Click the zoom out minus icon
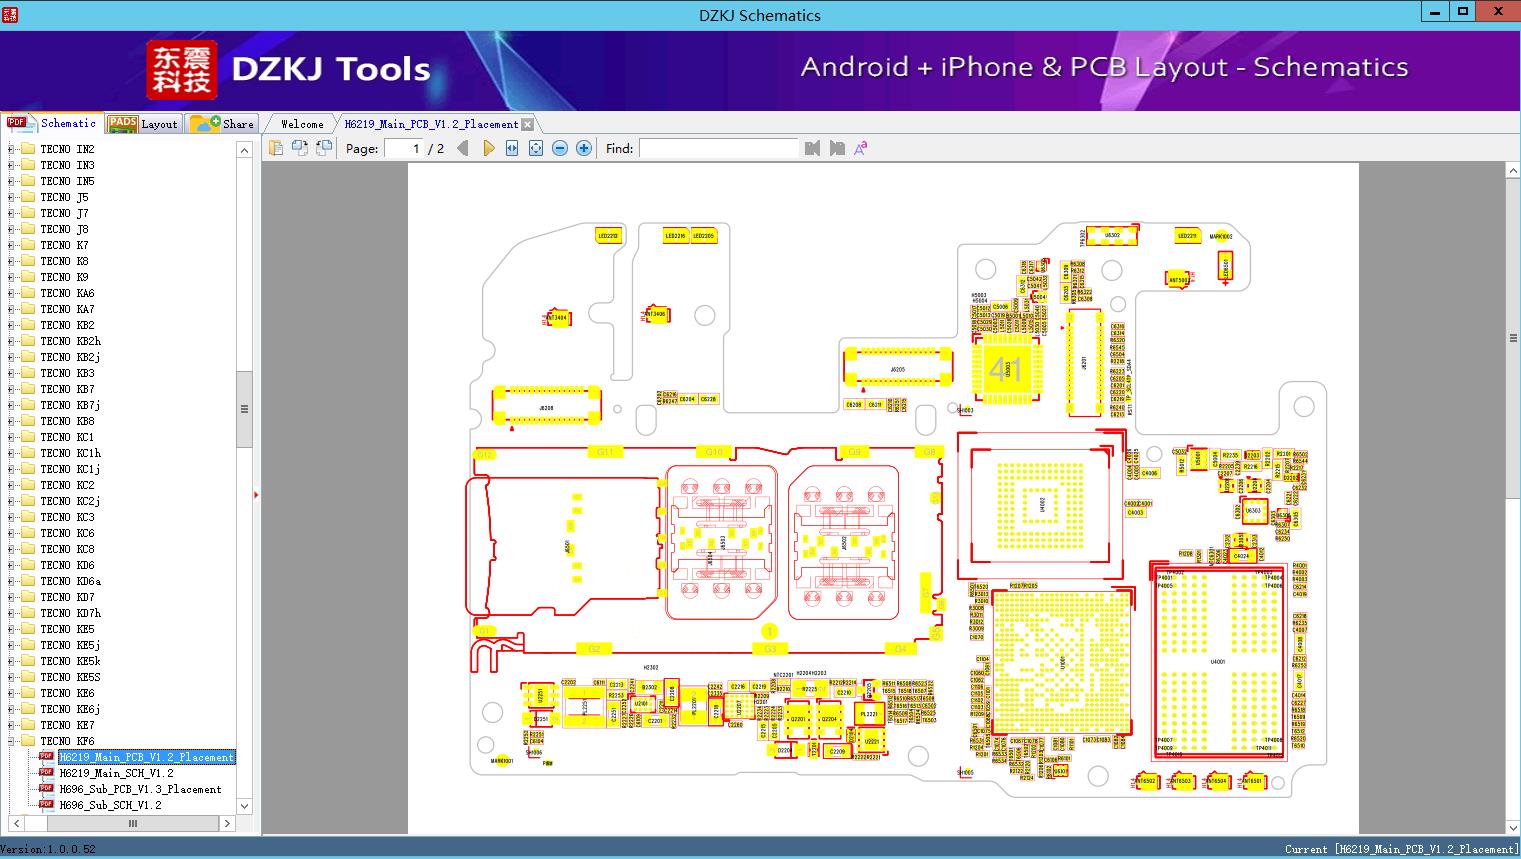1521x859 pixels. pyautogui.click(x=560, y=148)
